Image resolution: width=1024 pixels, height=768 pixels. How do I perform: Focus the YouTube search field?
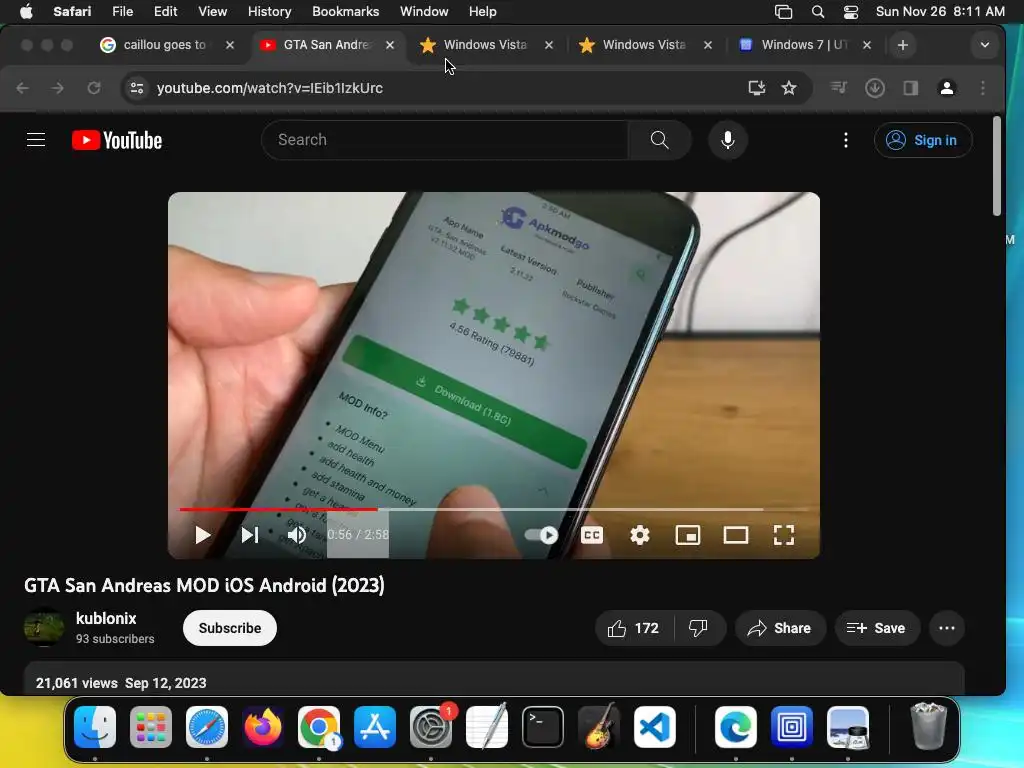tap(445, 140)
